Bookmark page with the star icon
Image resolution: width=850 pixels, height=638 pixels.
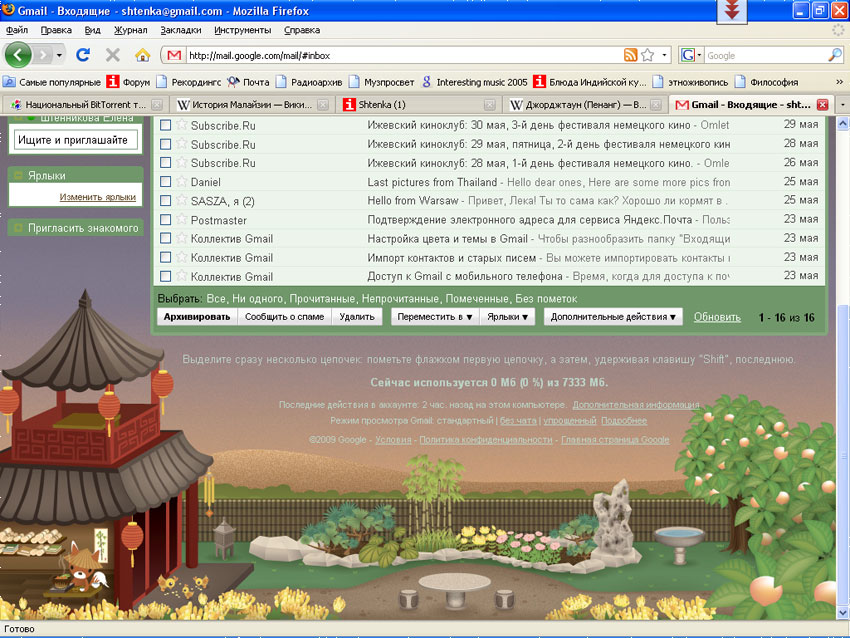click(648, 55)
